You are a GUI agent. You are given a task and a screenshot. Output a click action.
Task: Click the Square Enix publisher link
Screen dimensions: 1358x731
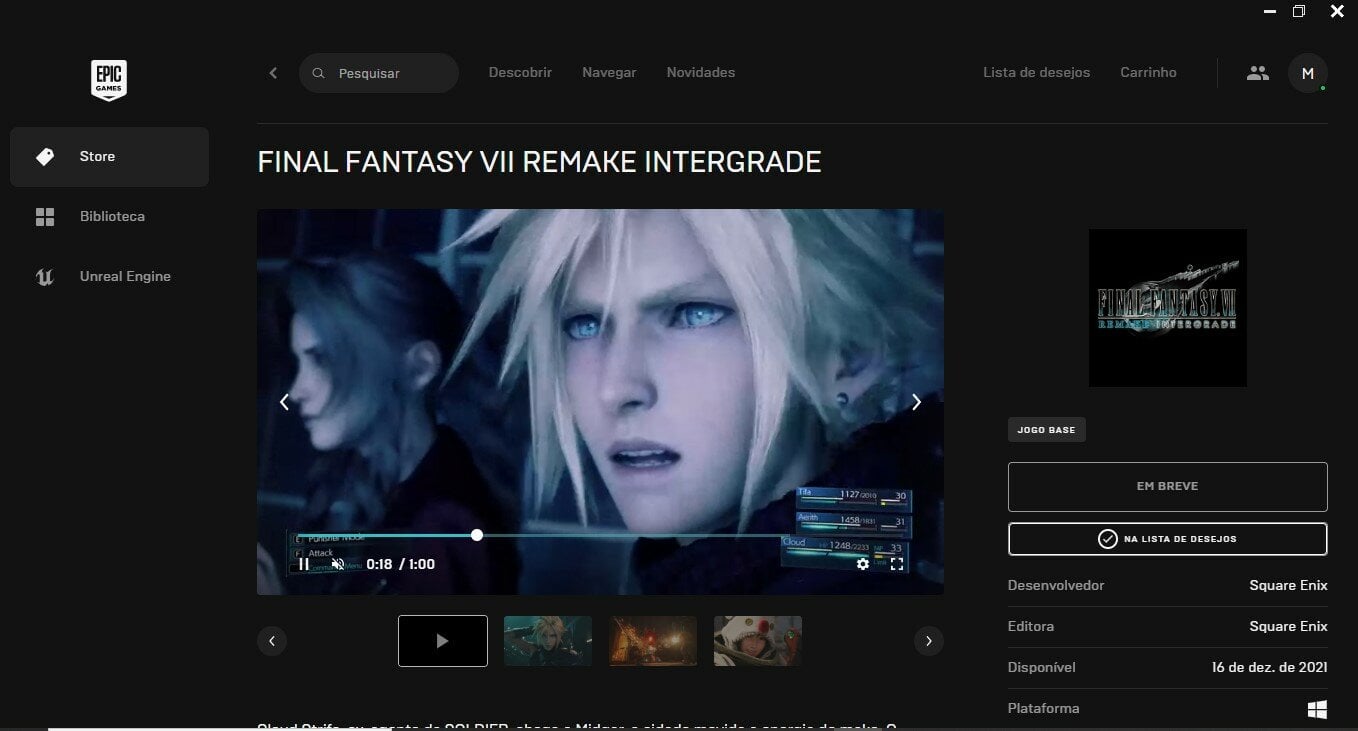[x=1288, y=627]
